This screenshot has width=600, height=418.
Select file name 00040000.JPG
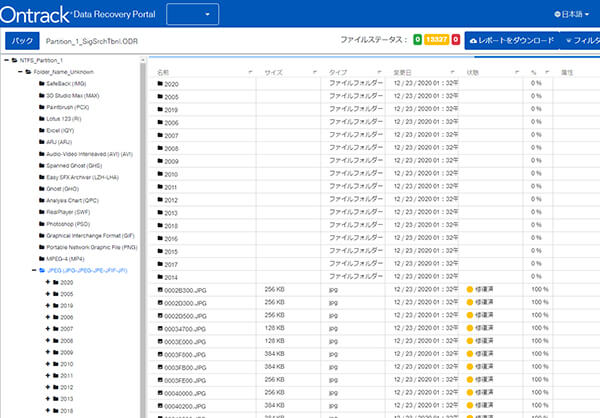tap(185, 394)
